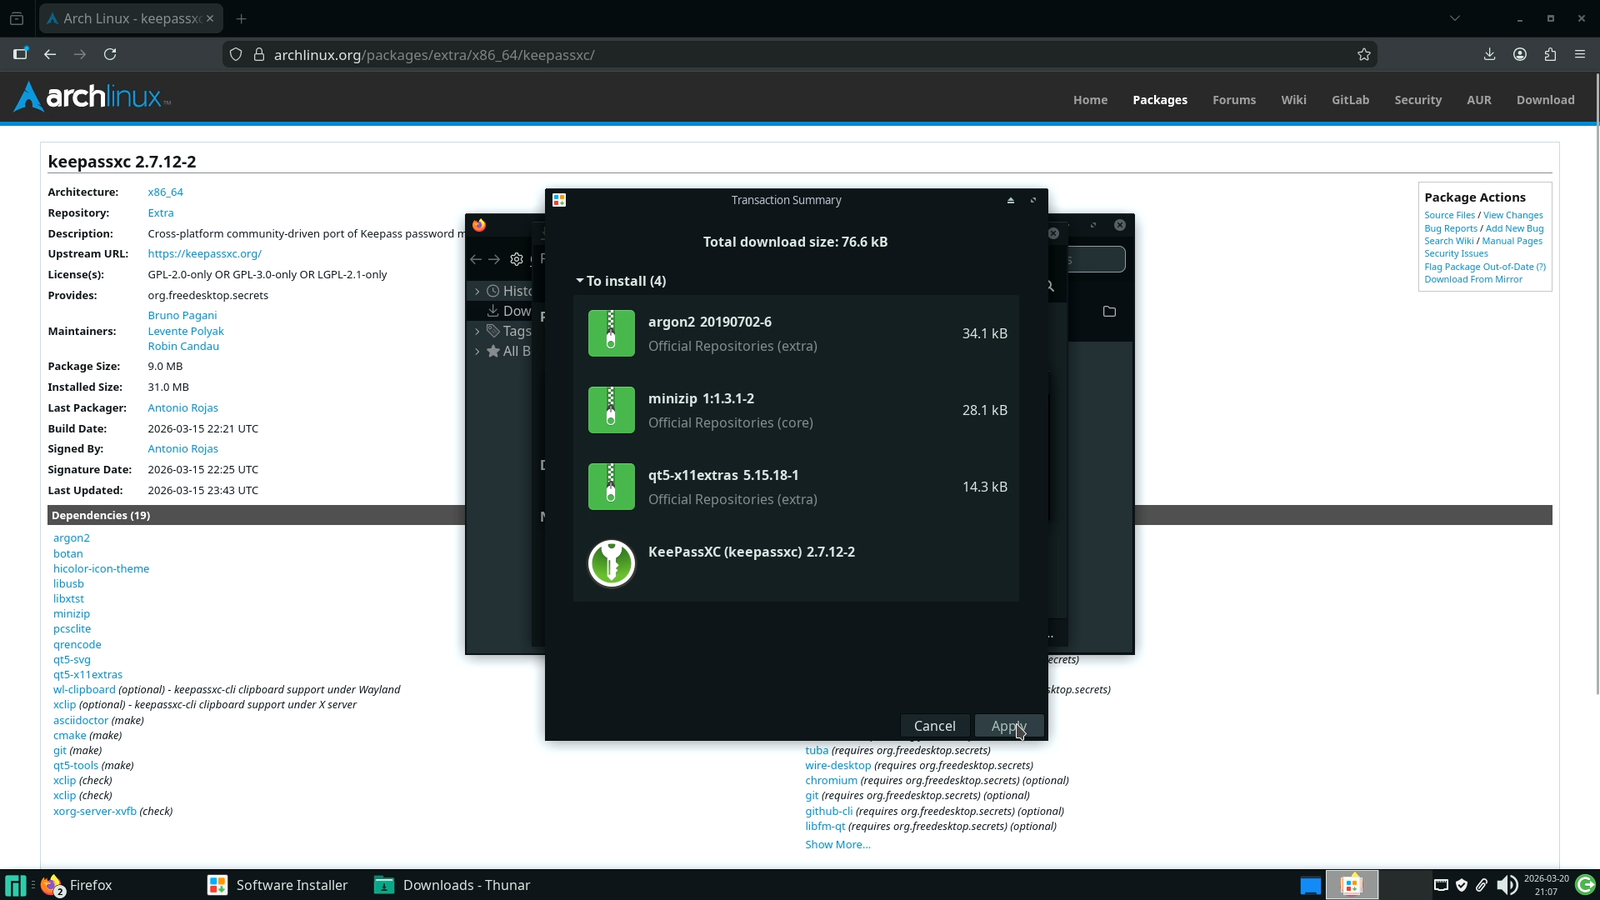Cancel the Transaction Summary dialog
Screen dimensions: 1600x900
point(934,726)
